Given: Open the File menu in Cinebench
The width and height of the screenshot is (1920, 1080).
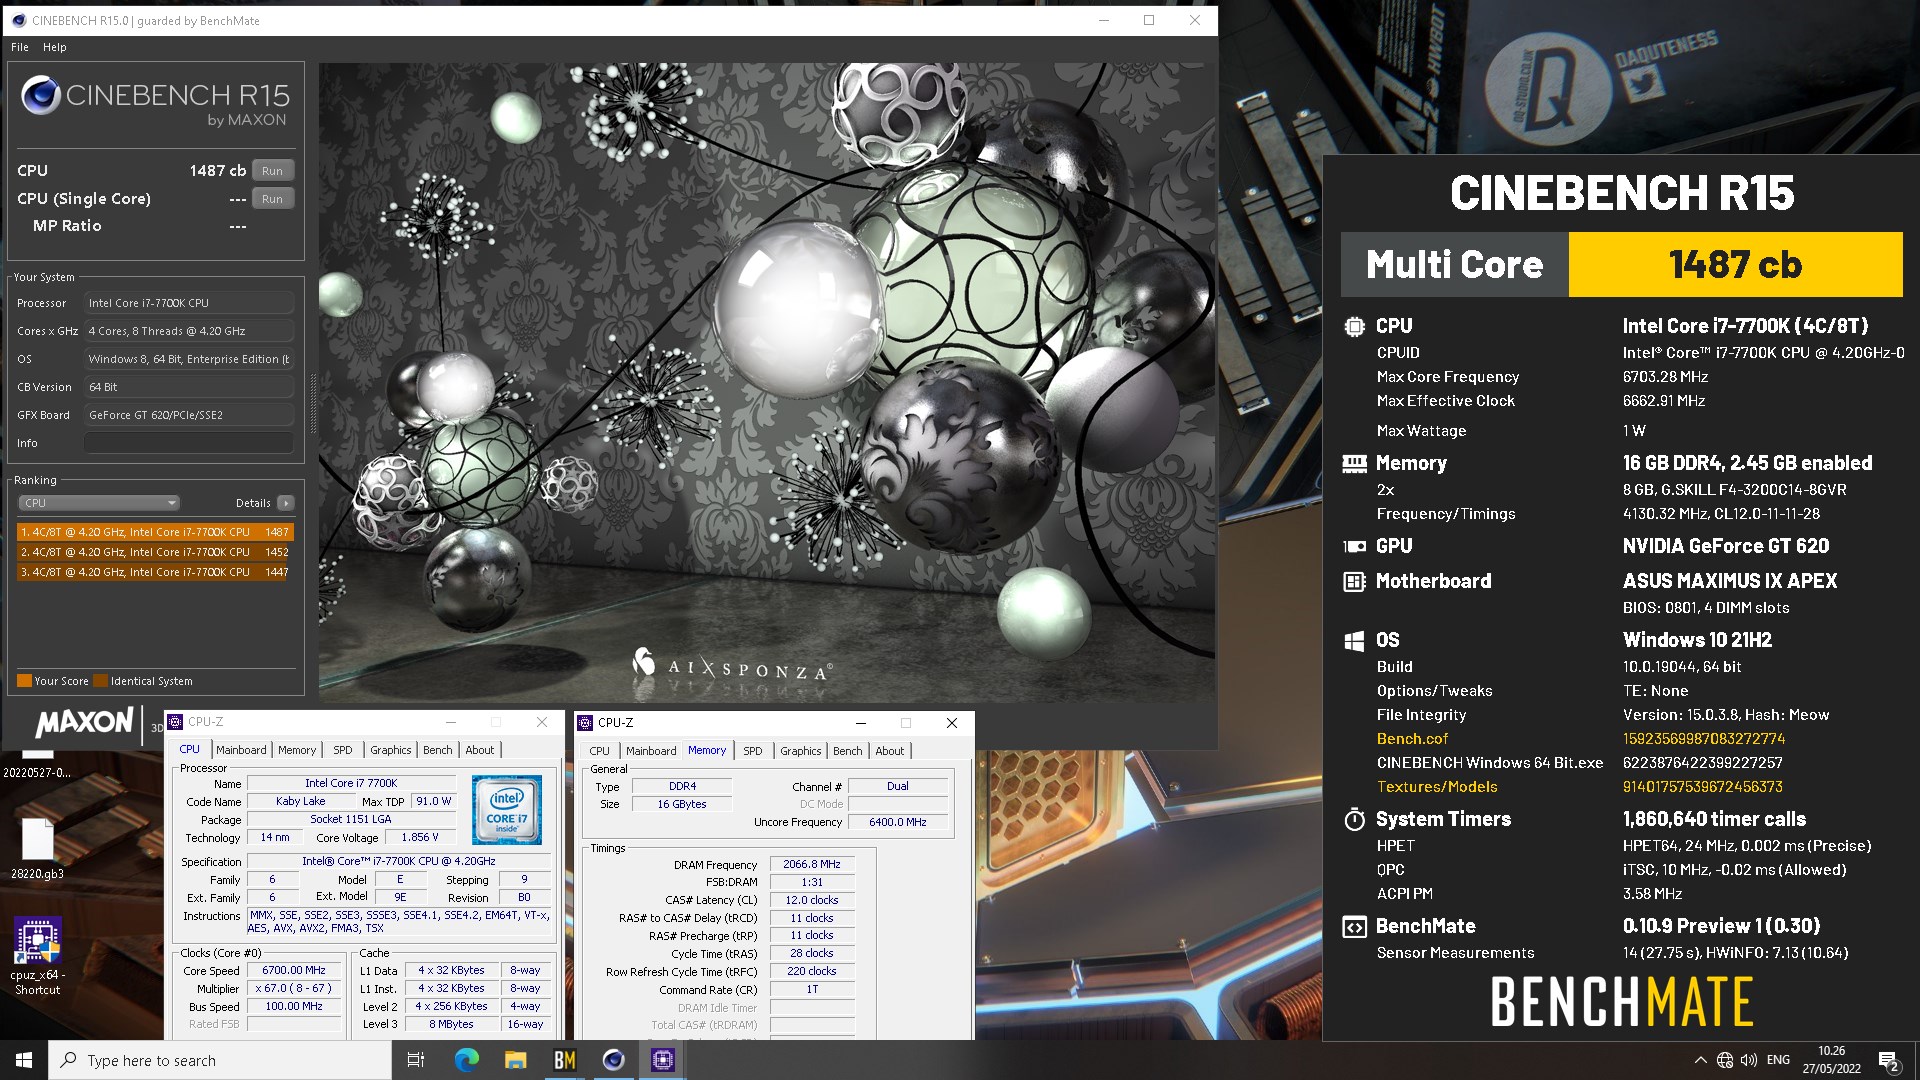Looking at the screenshot, I should tap(20, 47).
